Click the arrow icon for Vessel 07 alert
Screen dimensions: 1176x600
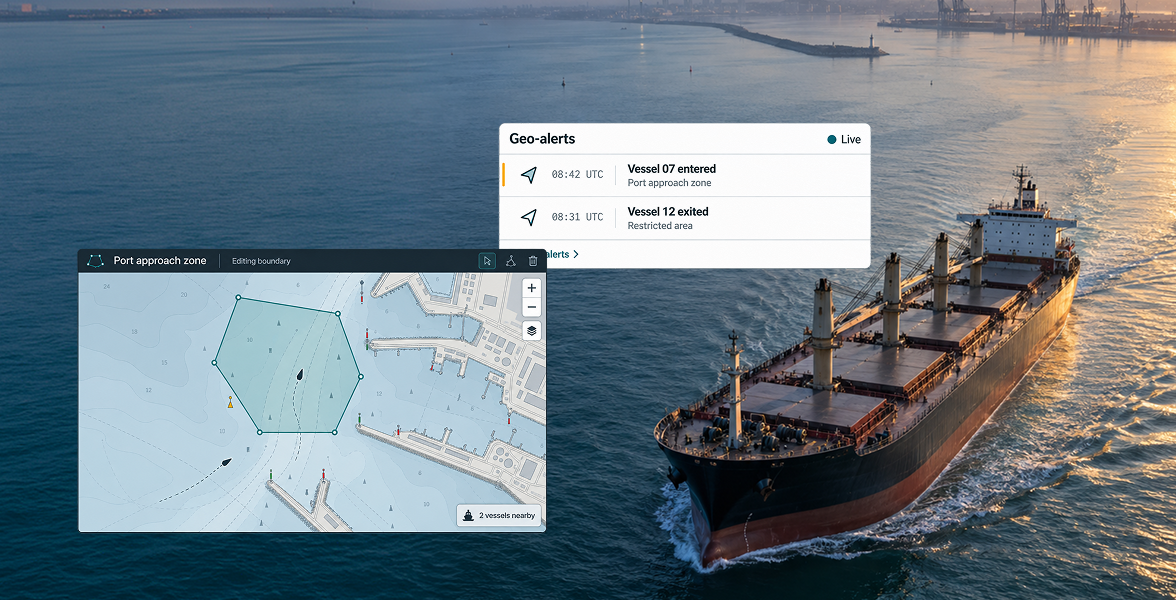(x=529, y=175)
